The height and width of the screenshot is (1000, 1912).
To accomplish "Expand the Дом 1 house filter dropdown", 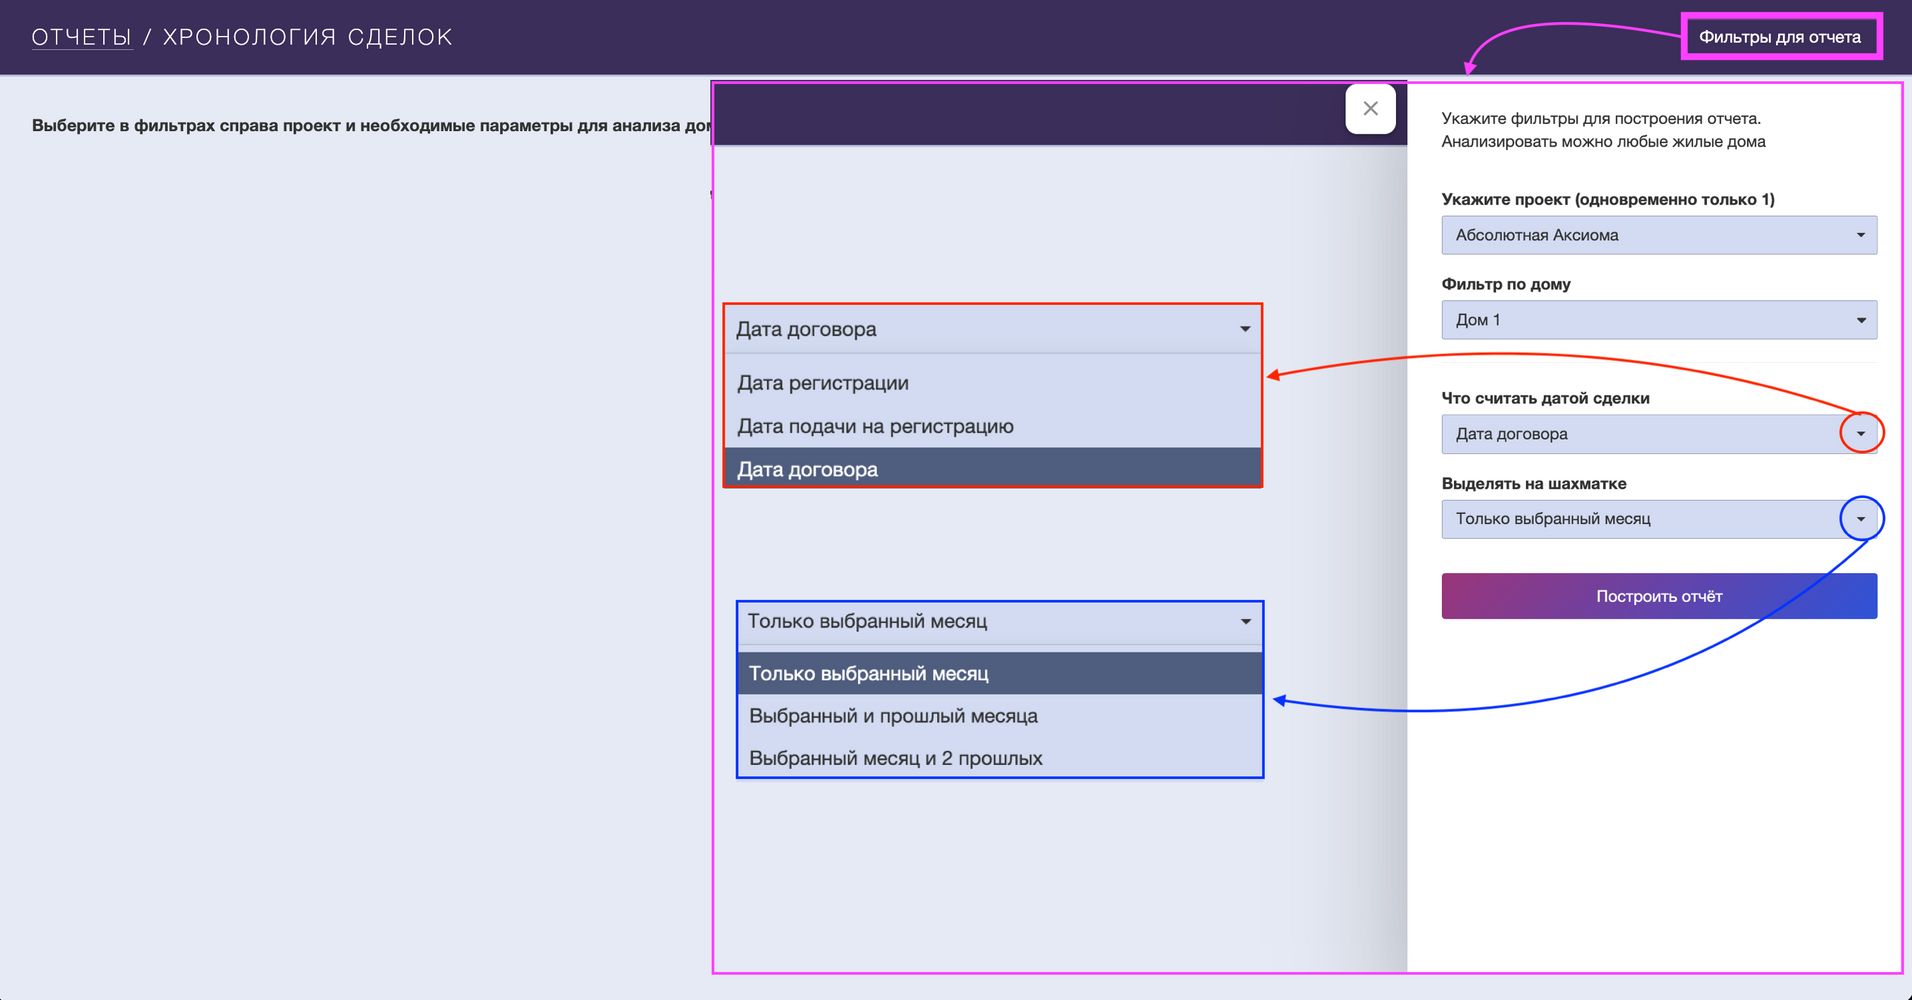I will [x=1659, y=320].
